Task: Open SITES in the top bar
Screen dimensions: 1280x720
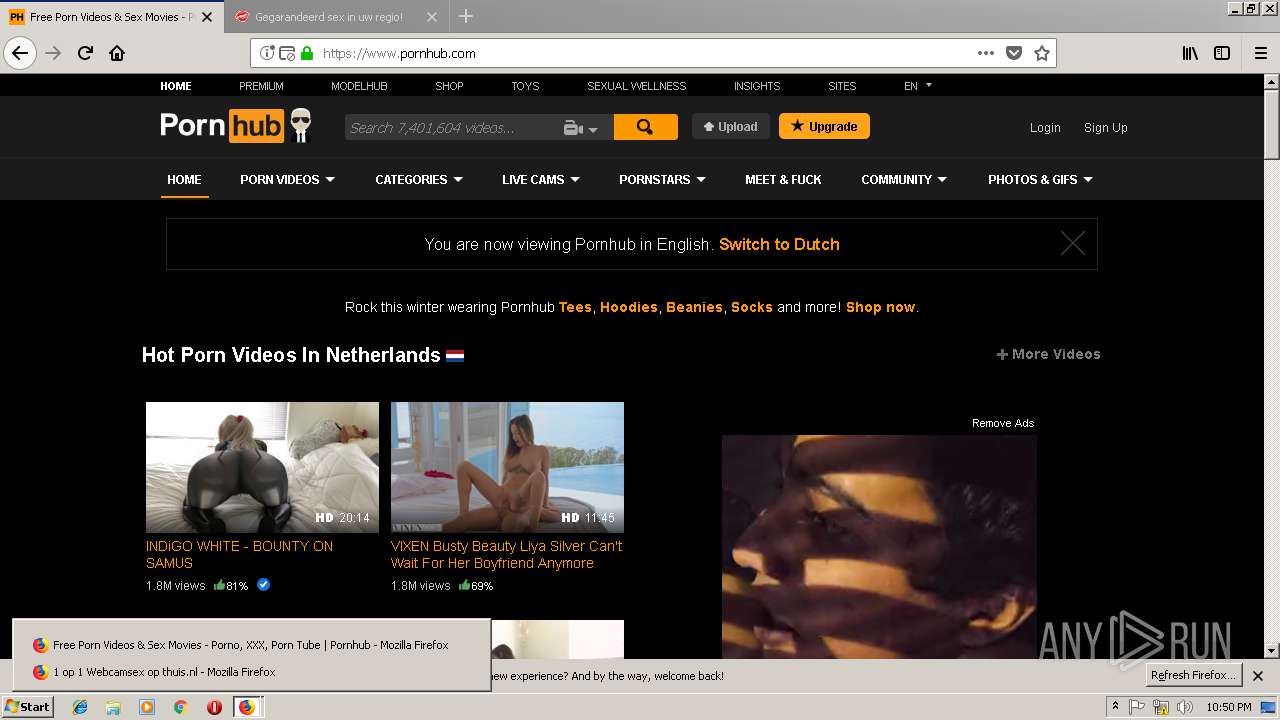Action: tap(842, 86)
